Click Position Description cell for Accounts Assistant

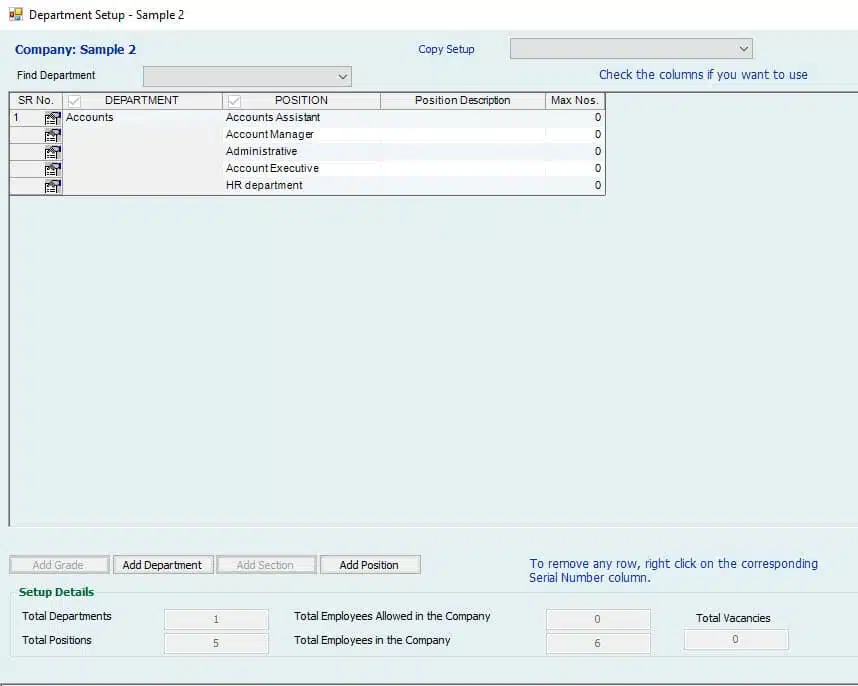(x=463, y=118)
